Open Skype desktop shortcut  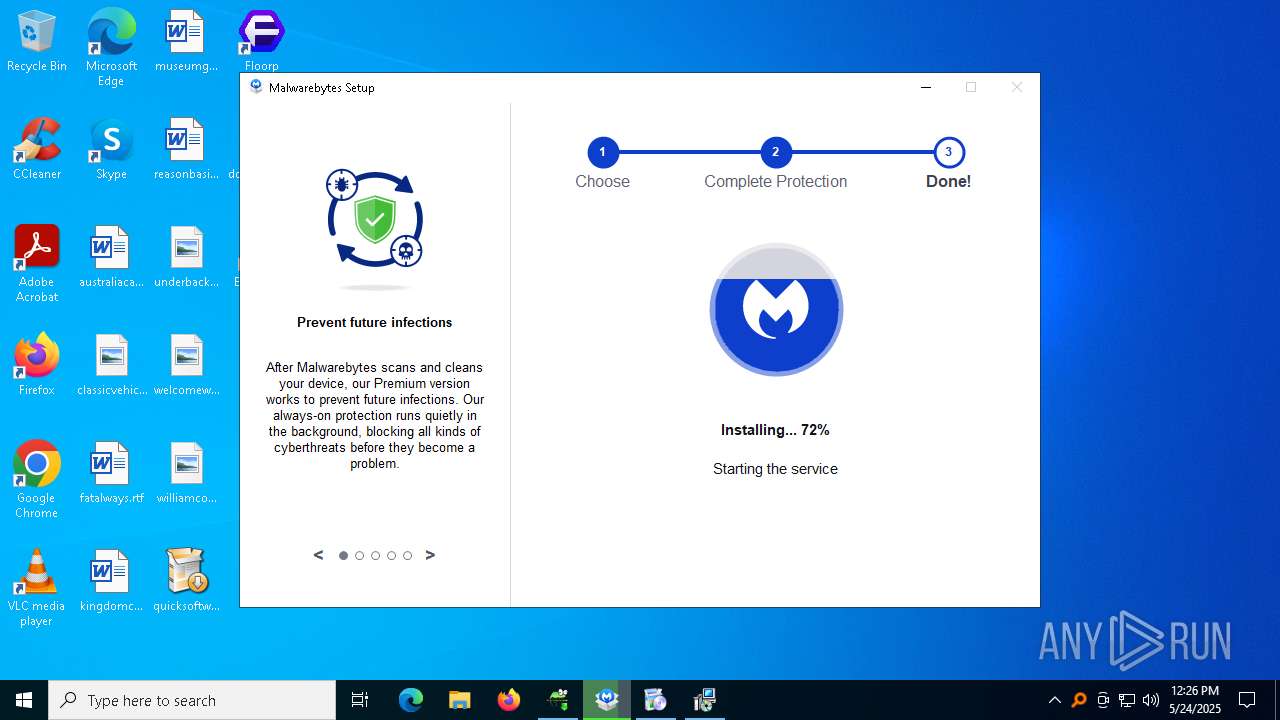pos(111,149)
